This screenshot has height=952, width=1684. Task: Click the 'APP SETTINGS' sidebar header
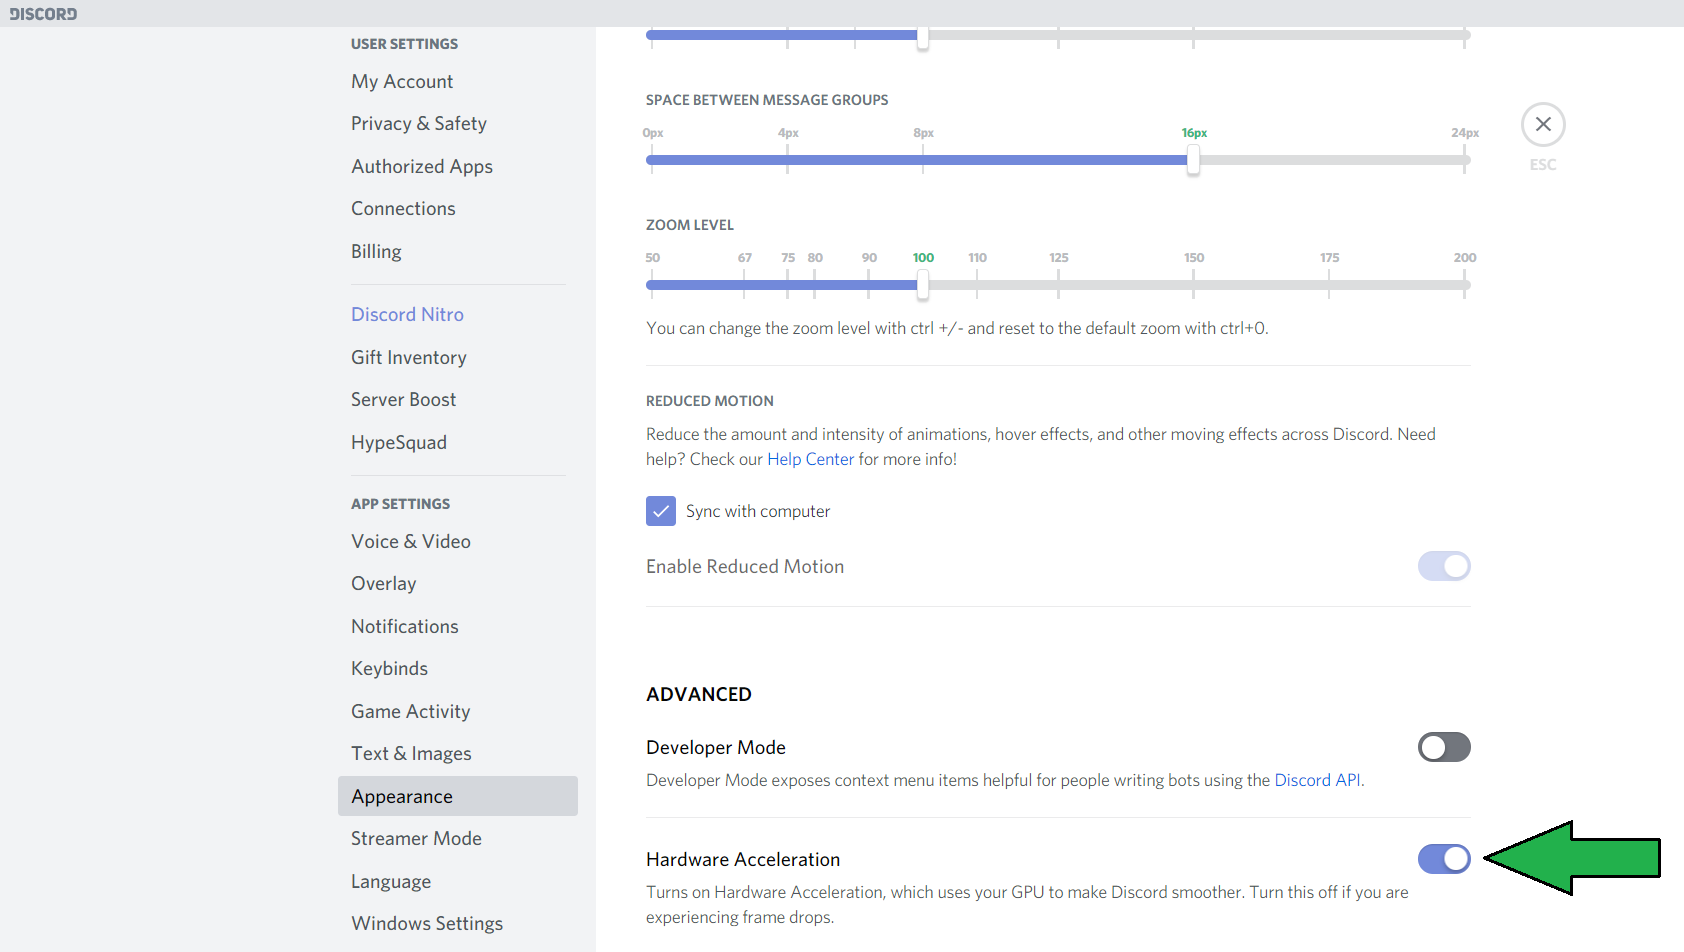400,504
